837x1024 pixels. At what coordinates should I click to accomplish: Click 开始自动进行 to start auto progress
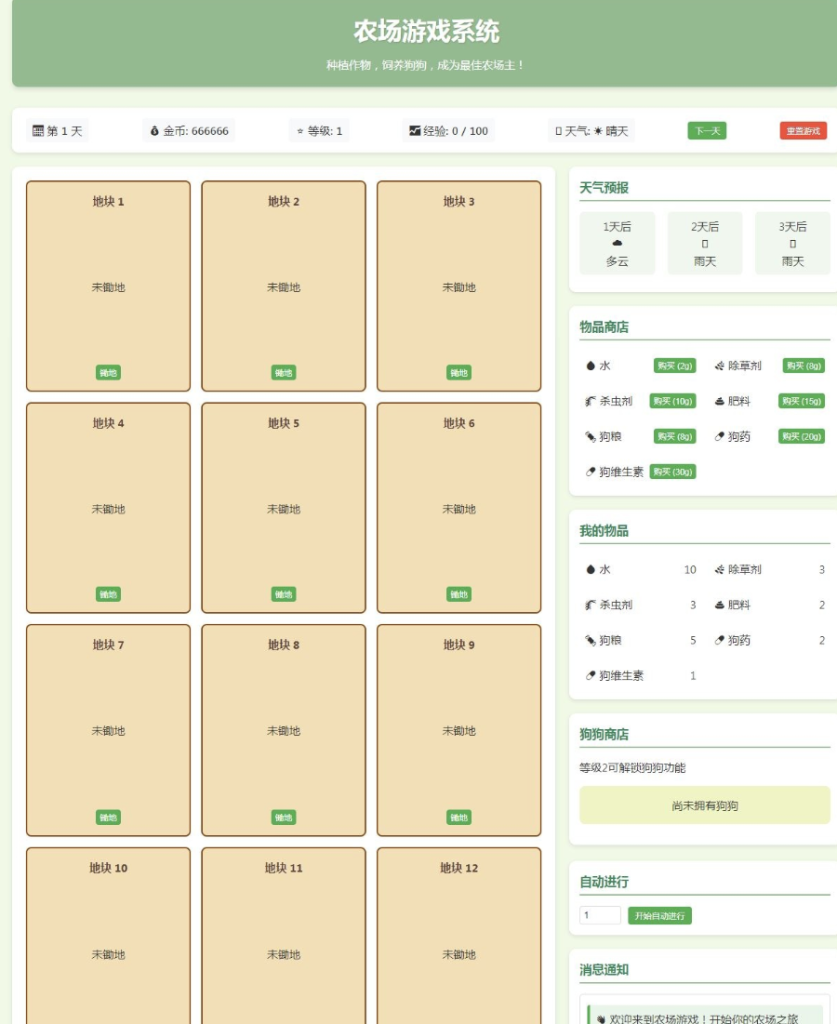pyautogui.click(x=659, y=915)
